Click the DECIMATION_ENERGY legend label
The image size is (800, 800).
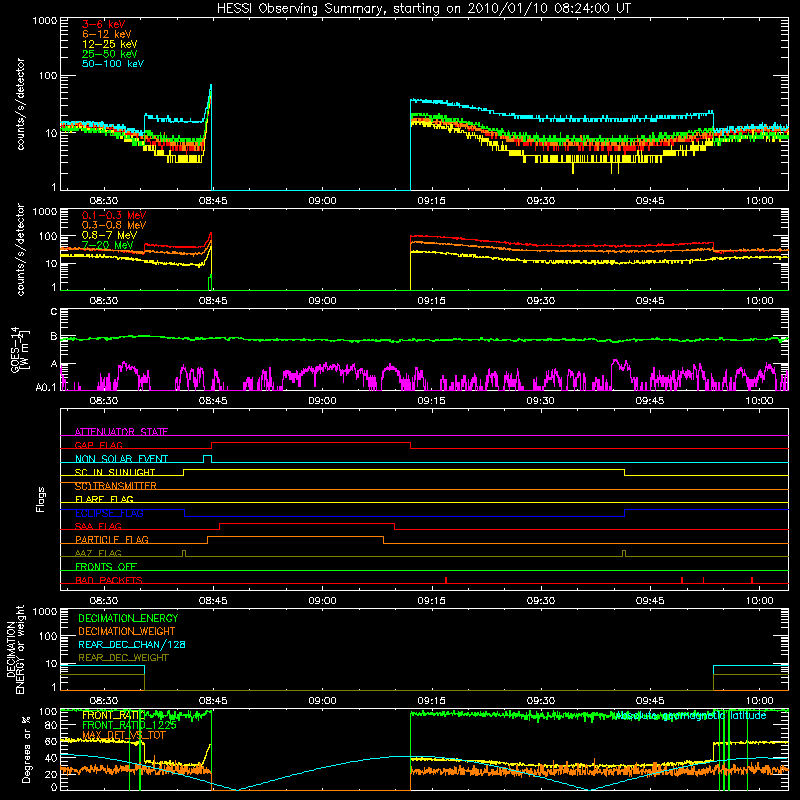(128, 618)
